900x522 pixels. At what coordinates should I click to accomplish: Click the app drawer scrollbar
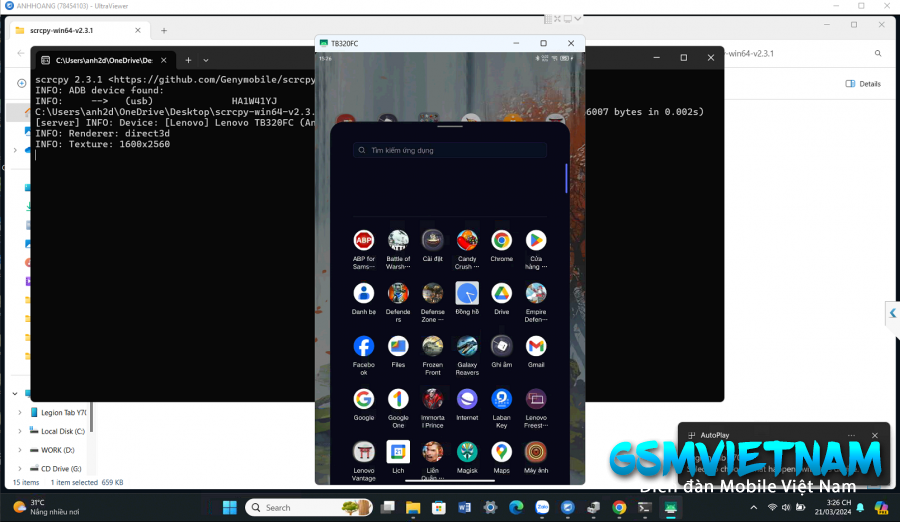coord(566,179)
